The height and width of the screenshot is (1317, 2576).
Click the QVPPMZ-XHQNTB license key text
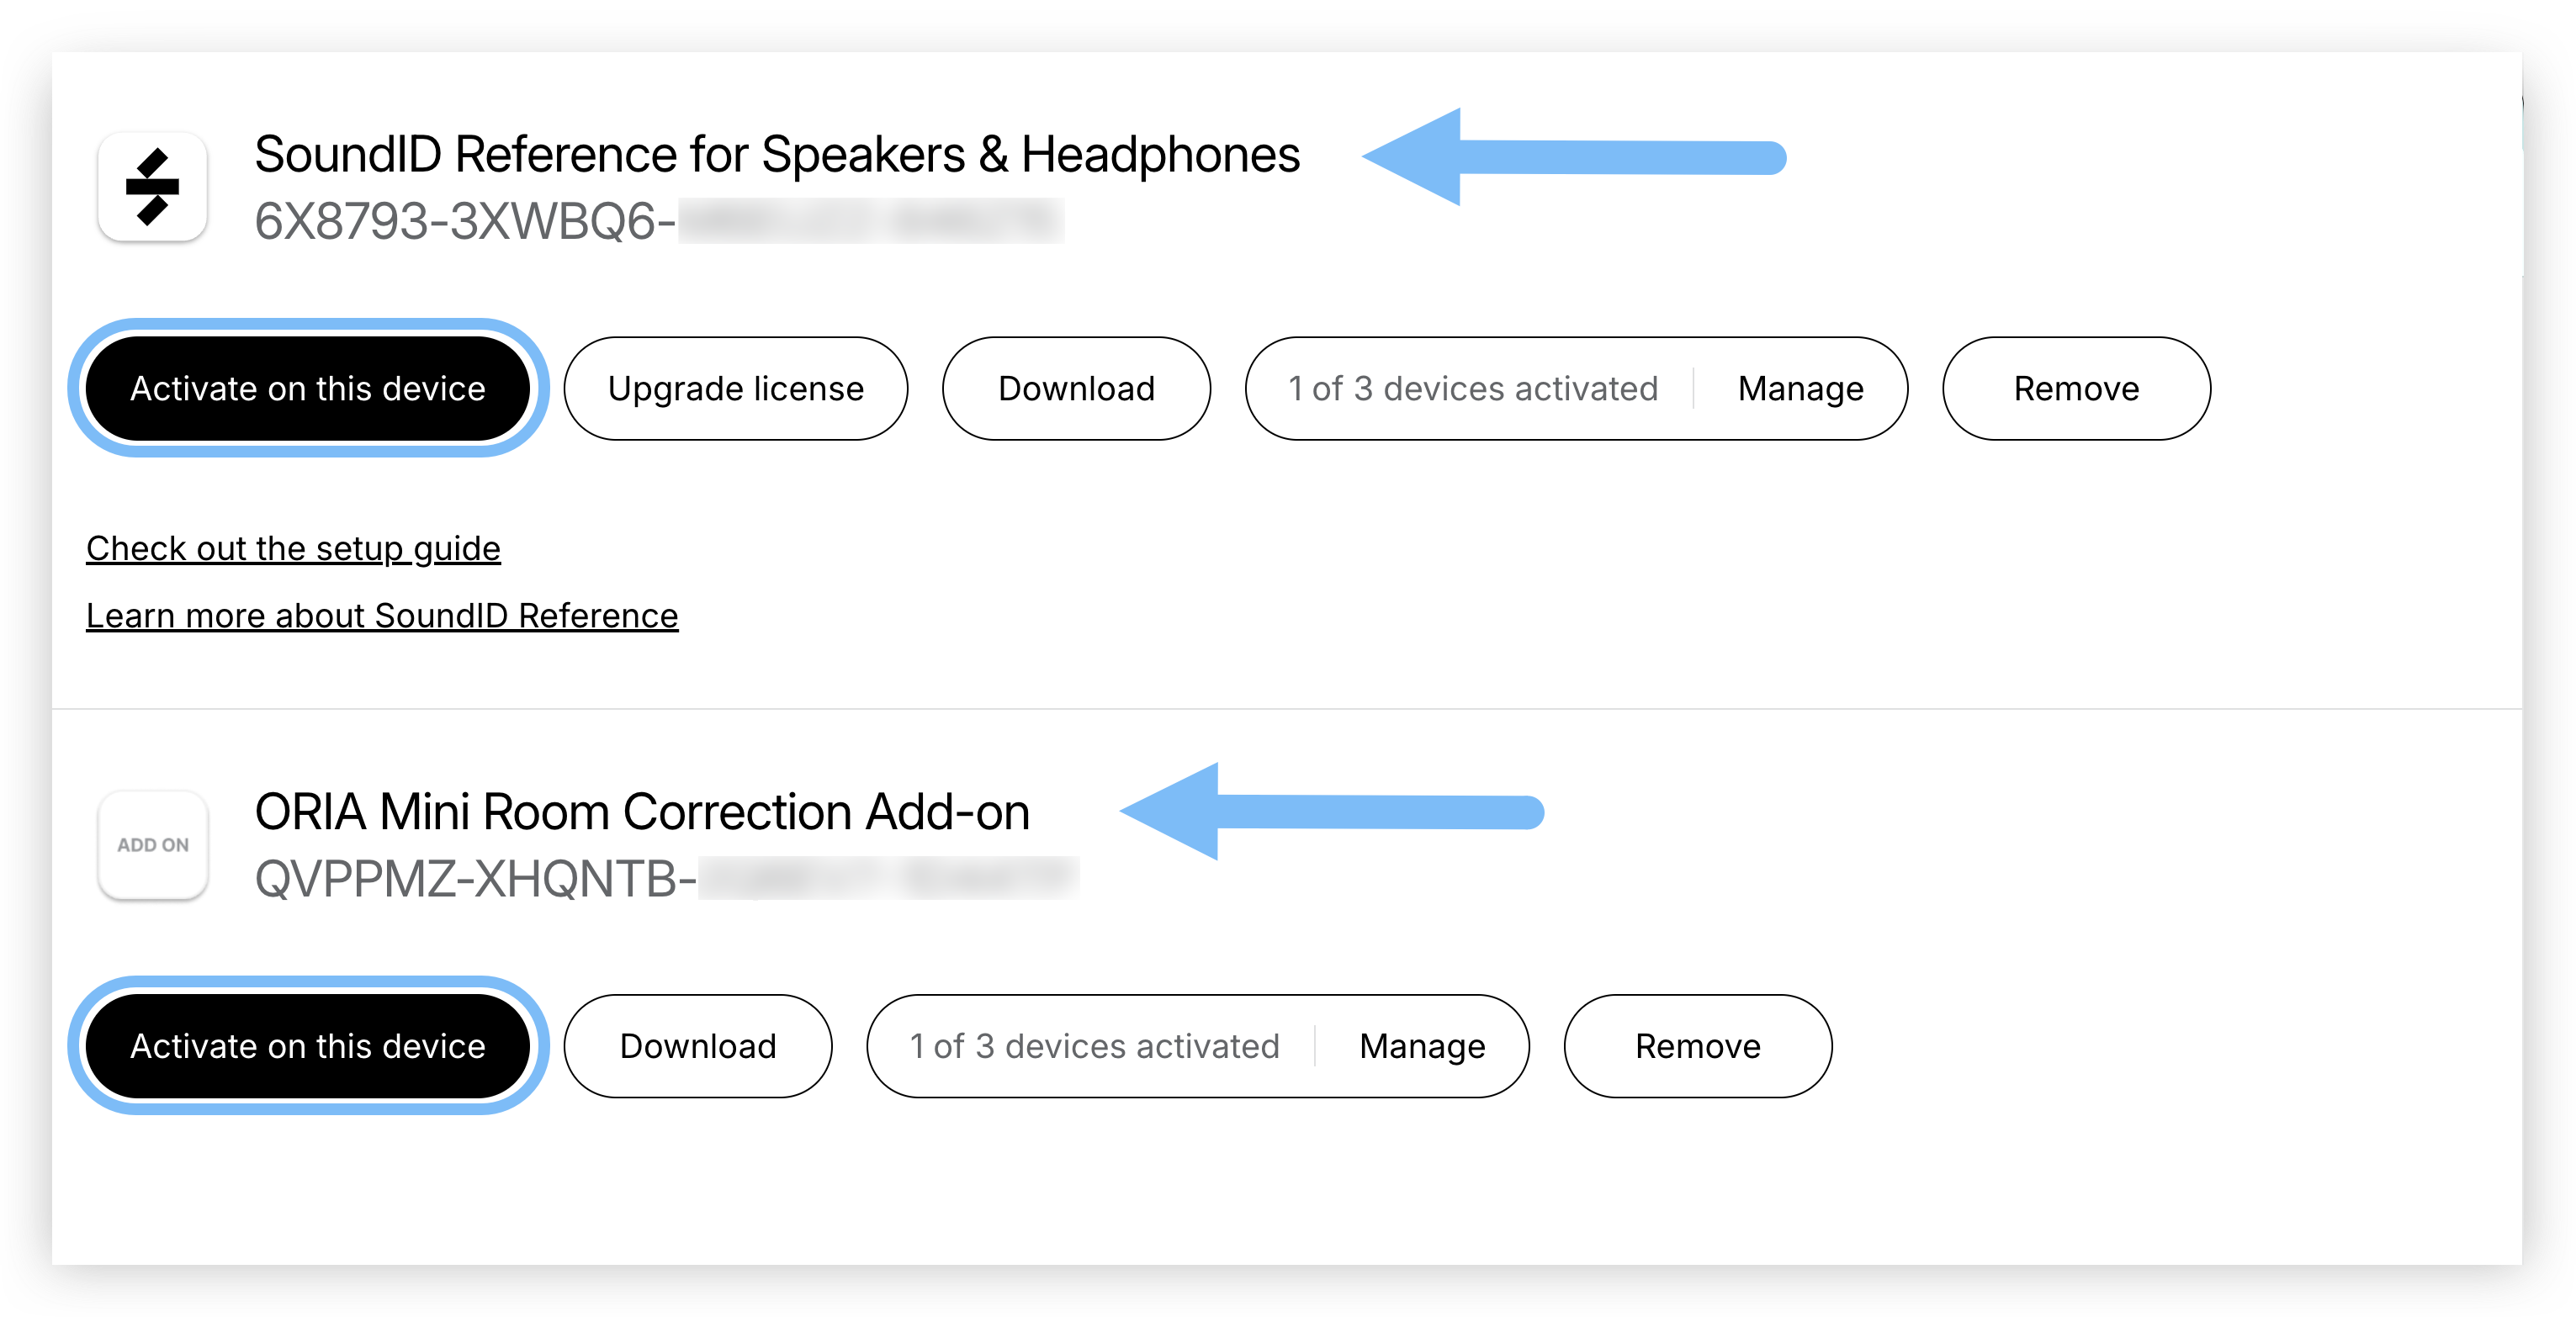point(475,879)
